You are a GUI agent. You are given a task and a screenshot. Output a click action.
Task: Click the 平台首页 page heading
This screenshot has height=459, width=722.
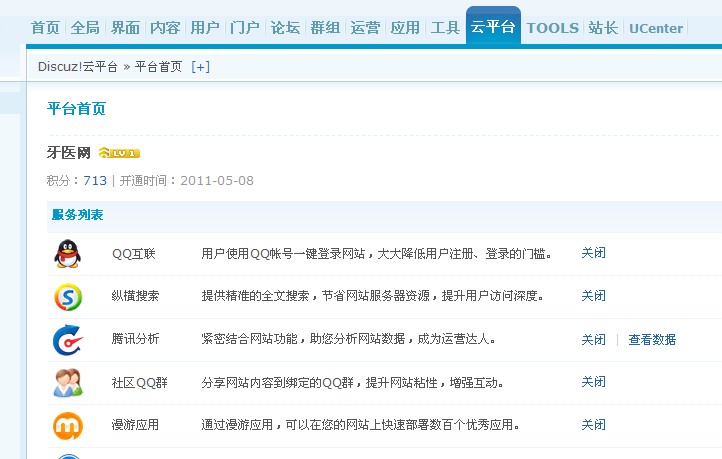coord(76,109)
